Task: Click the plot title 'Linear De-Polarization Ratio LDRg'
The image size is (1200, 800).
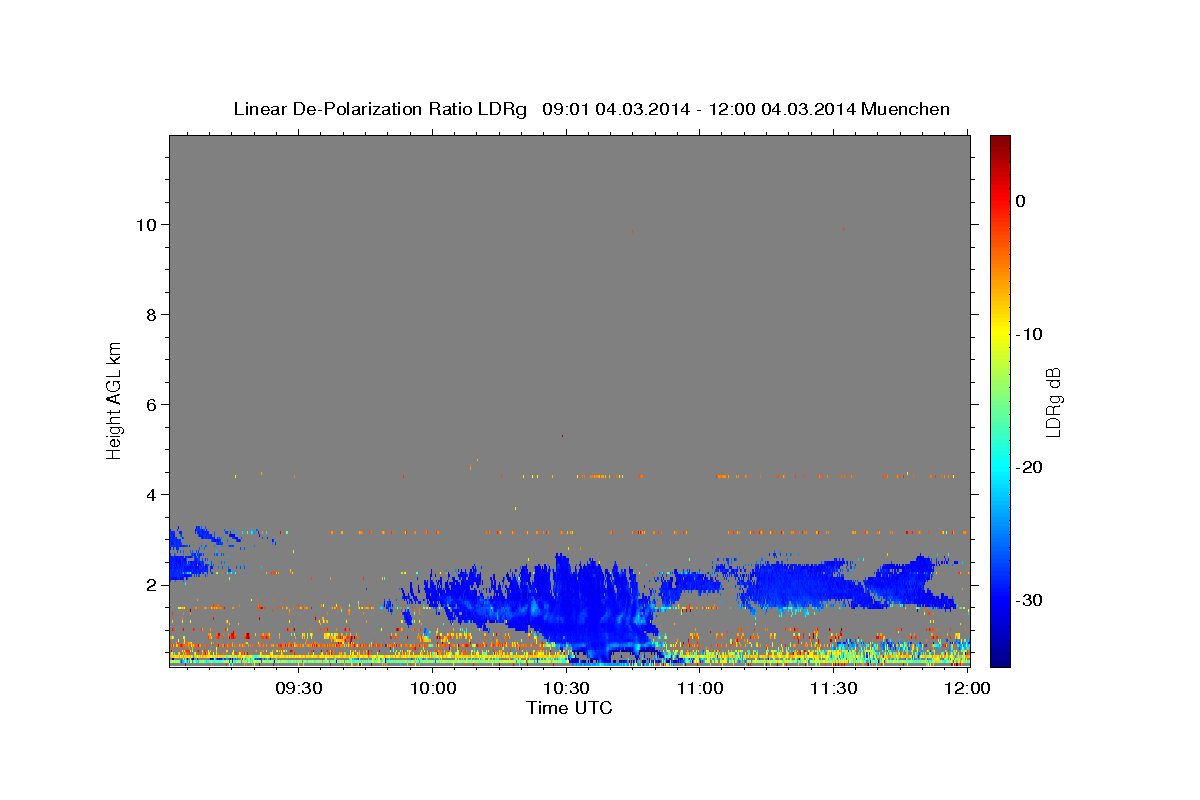Action: point(380,109)
